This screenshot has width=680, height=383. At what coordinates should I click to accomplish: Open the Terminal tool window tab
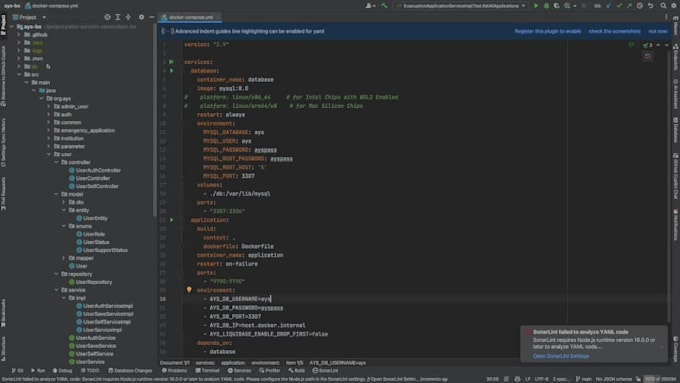[208, 370]
